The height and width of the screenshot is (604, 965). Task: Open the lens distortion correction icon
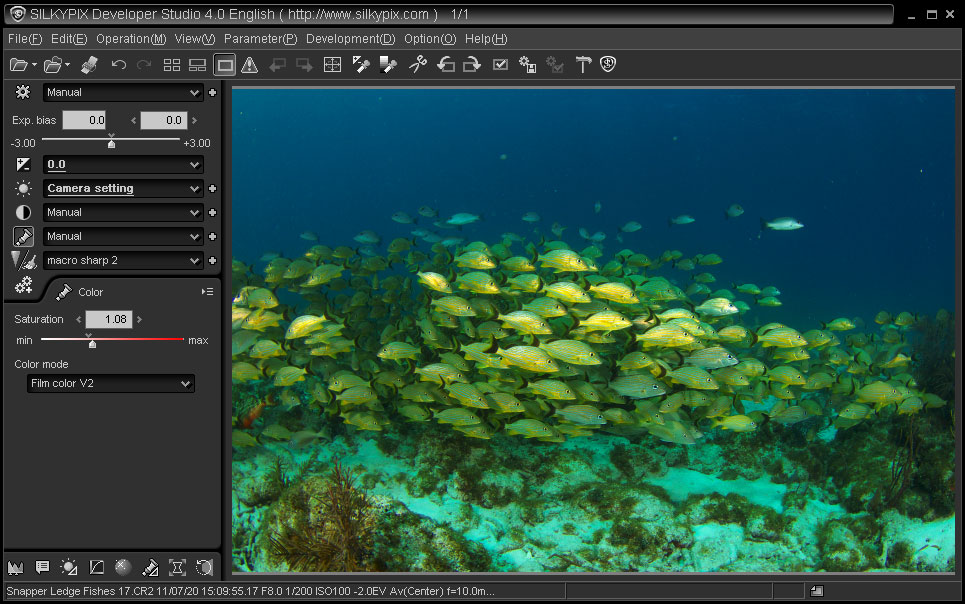click(x=177, y=567)
